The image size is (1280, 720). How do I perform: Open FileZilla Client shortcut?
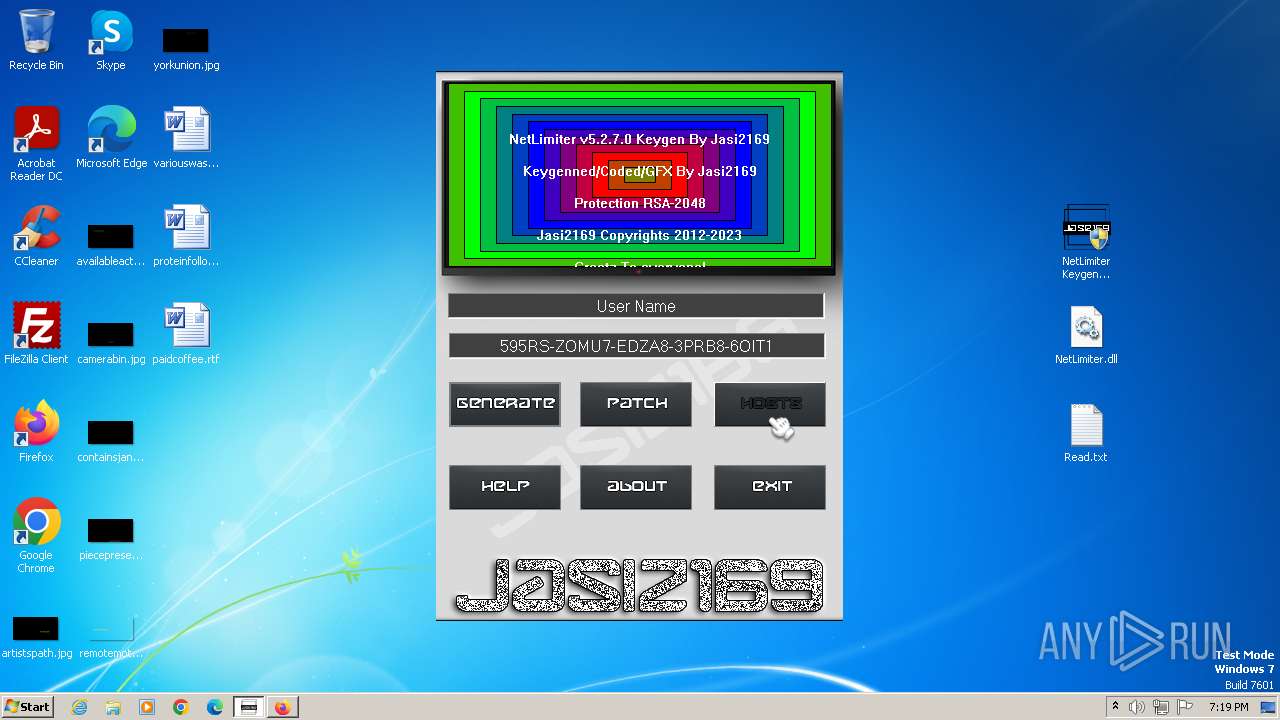tap(36, 334)
